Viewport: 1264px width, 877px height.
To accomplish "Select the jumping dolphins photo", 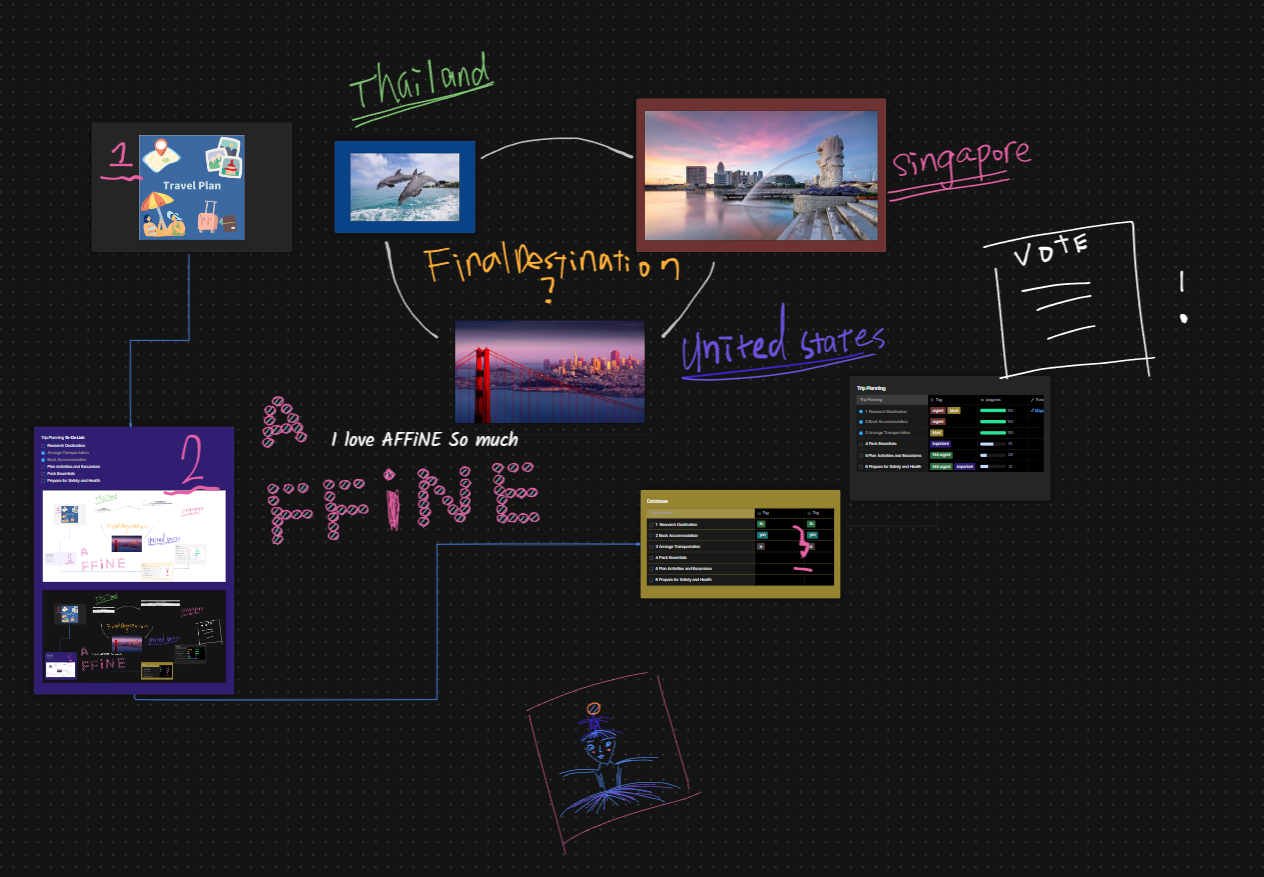I will pos(405,187).
